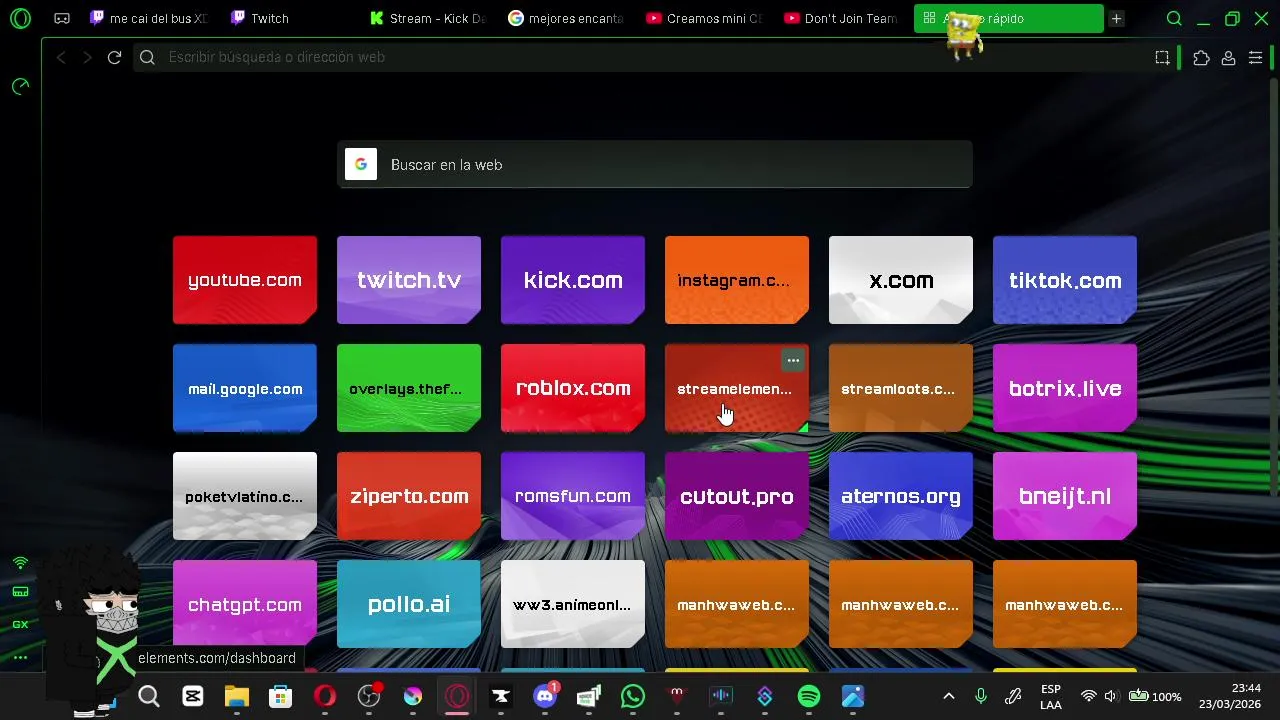The height and width of the screenshot is (720, 1280).
Task: Open the cutout.pro speed dial tile
Action: pos(737,496)
